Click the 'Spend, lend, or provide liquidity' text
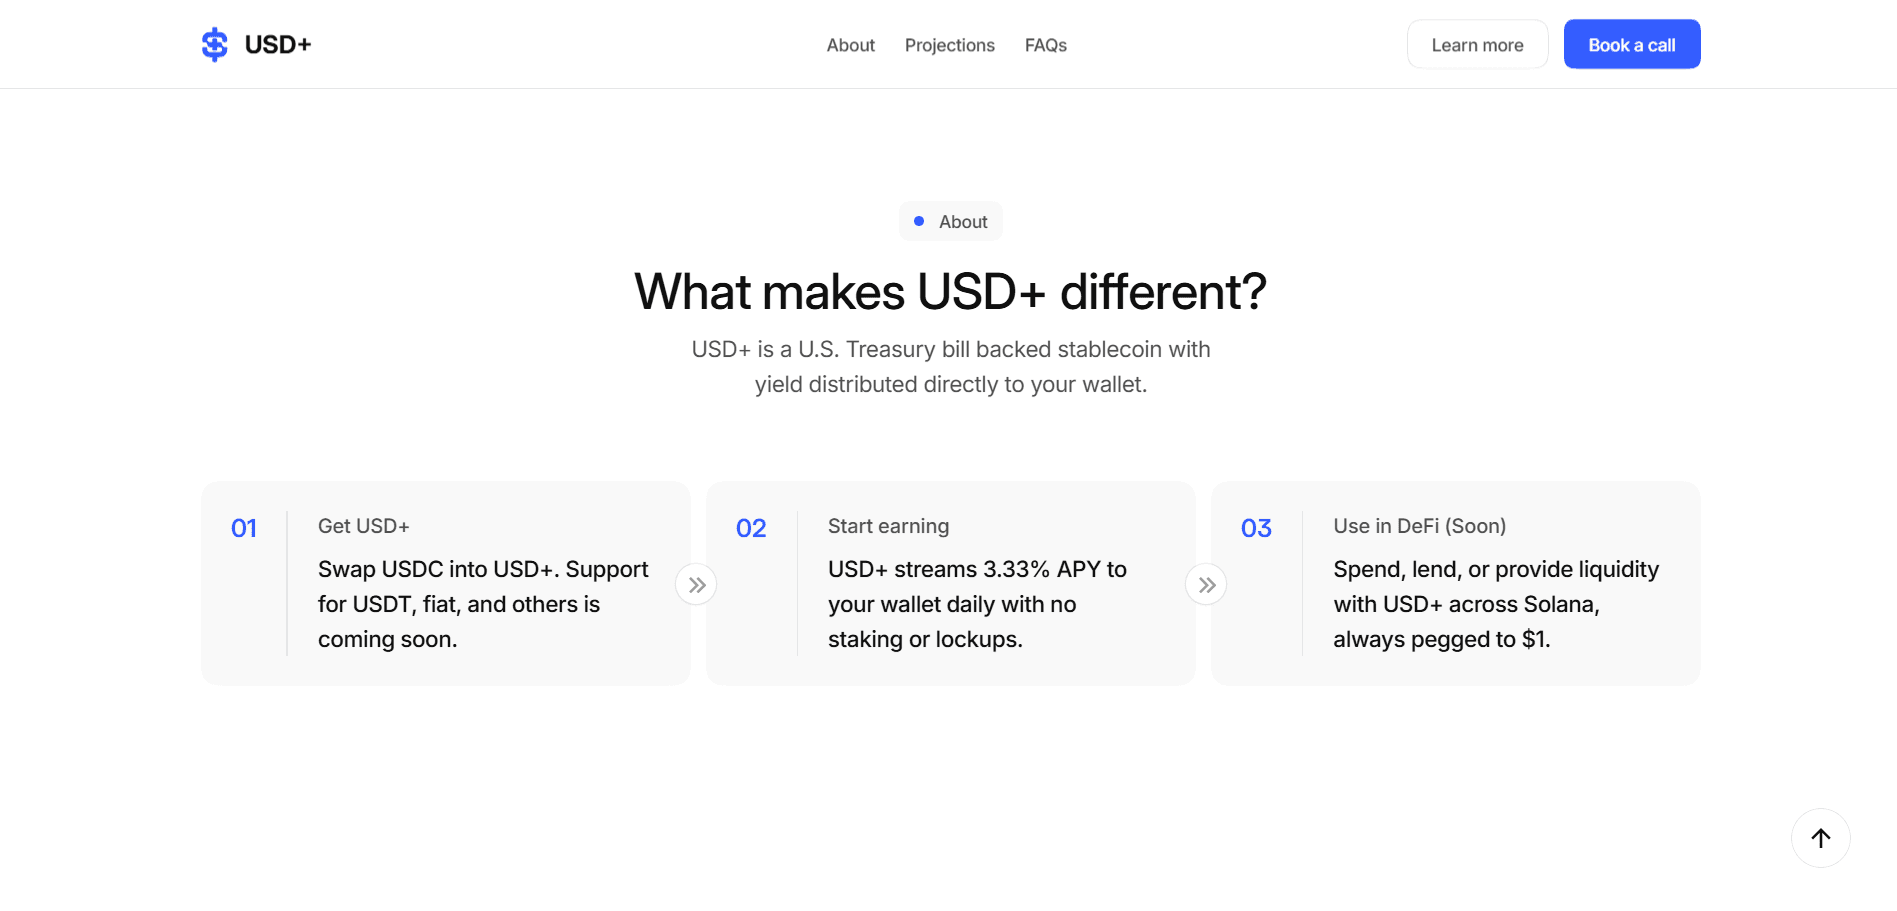The height and width of the screenshot is (911, 1897). pyautogui.click(x=1497, y=604)
